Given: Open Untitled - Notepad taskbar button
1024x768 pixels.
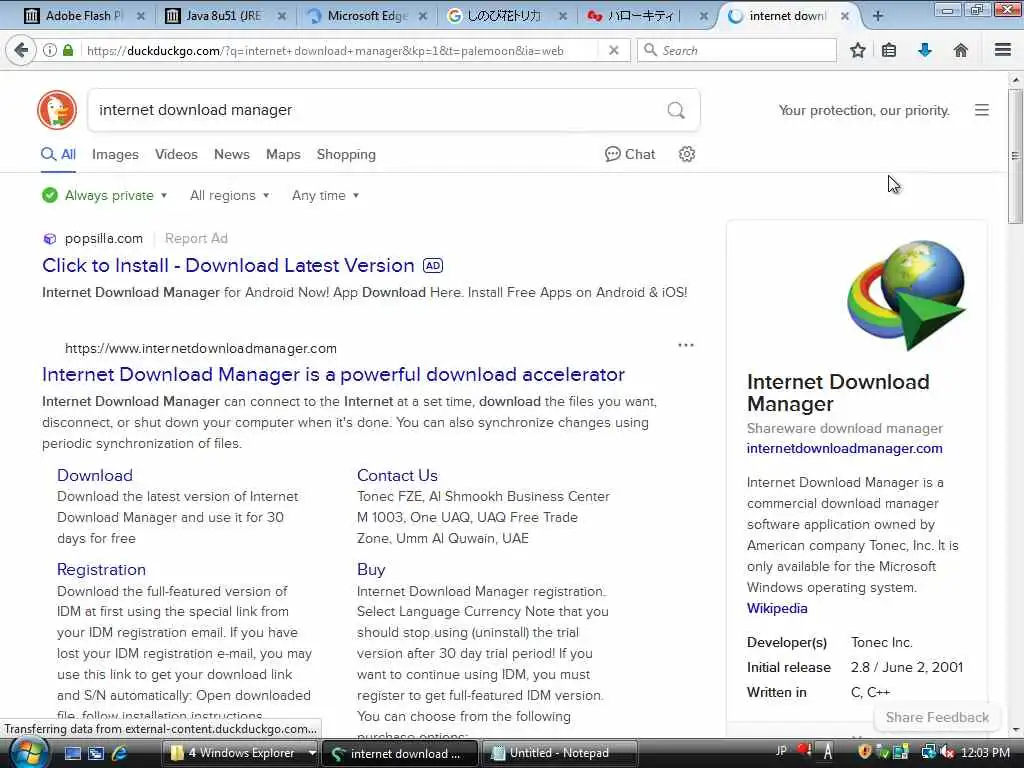Looking at the screenshot, I should (558, 753).
